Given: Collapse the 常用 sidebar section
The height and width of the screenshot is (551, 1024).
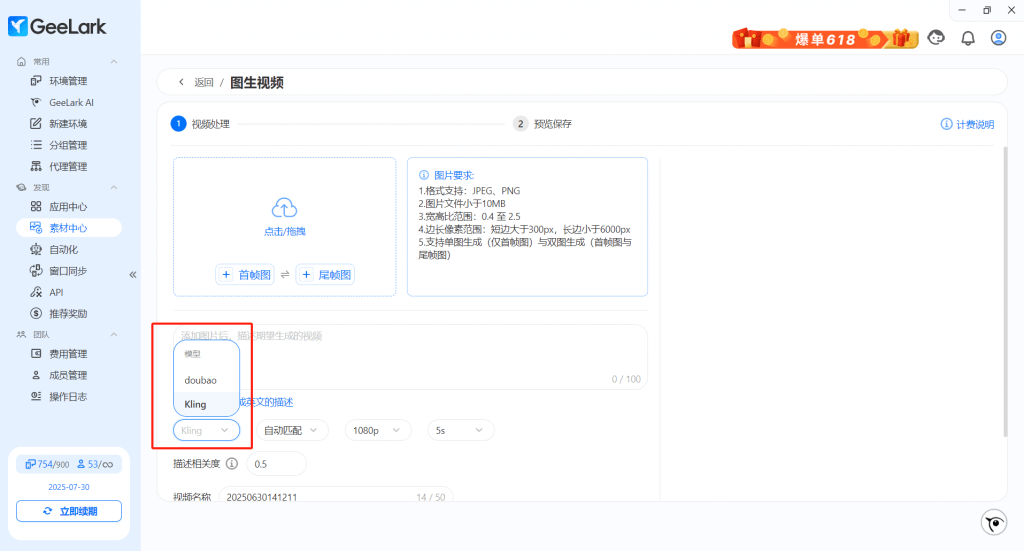Looking at the screenshot, I should (x=113, y=62).
